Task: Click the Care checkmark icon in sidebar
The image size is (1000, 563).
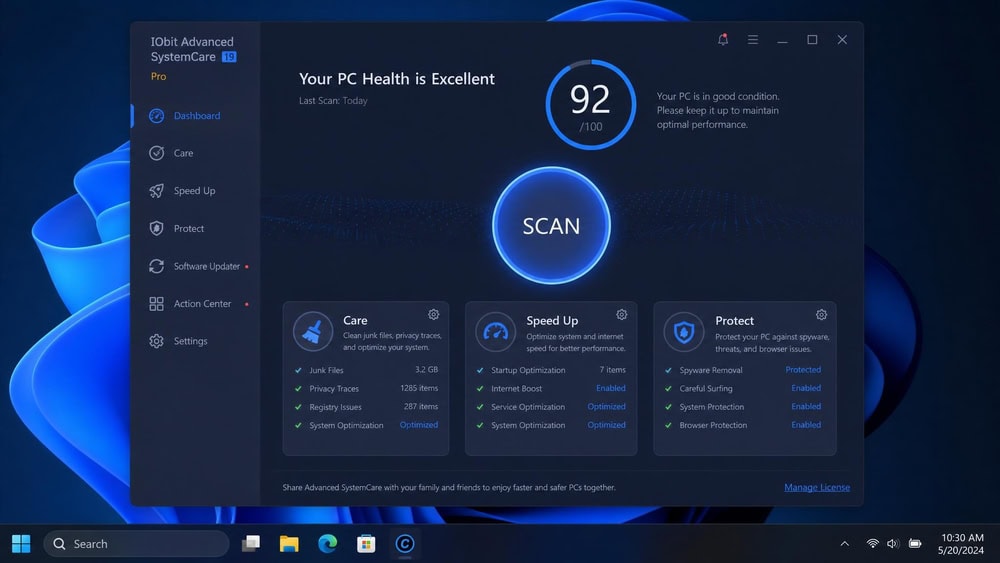Action: point(156,153)
